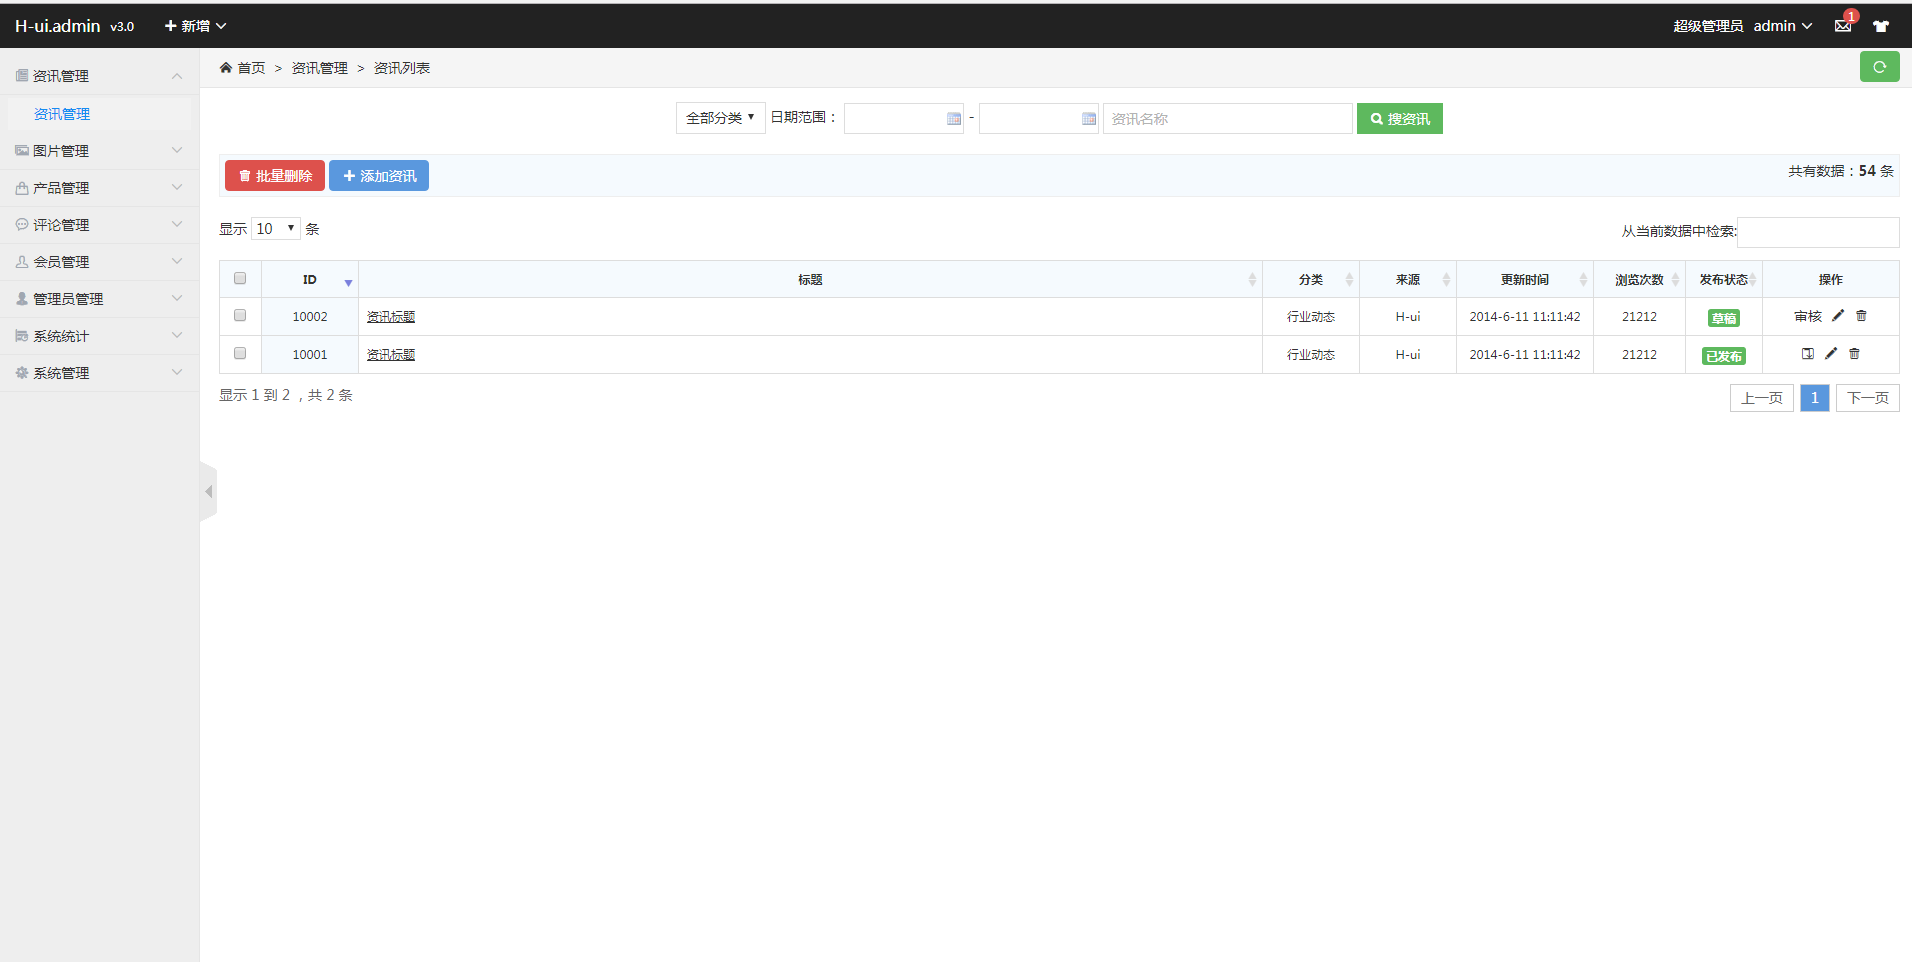The width and height of the screenshot is (1912, 962).
Task: Click the 显示 1 到 2 ，共 2 条 info text
Action: click(286, 395)
